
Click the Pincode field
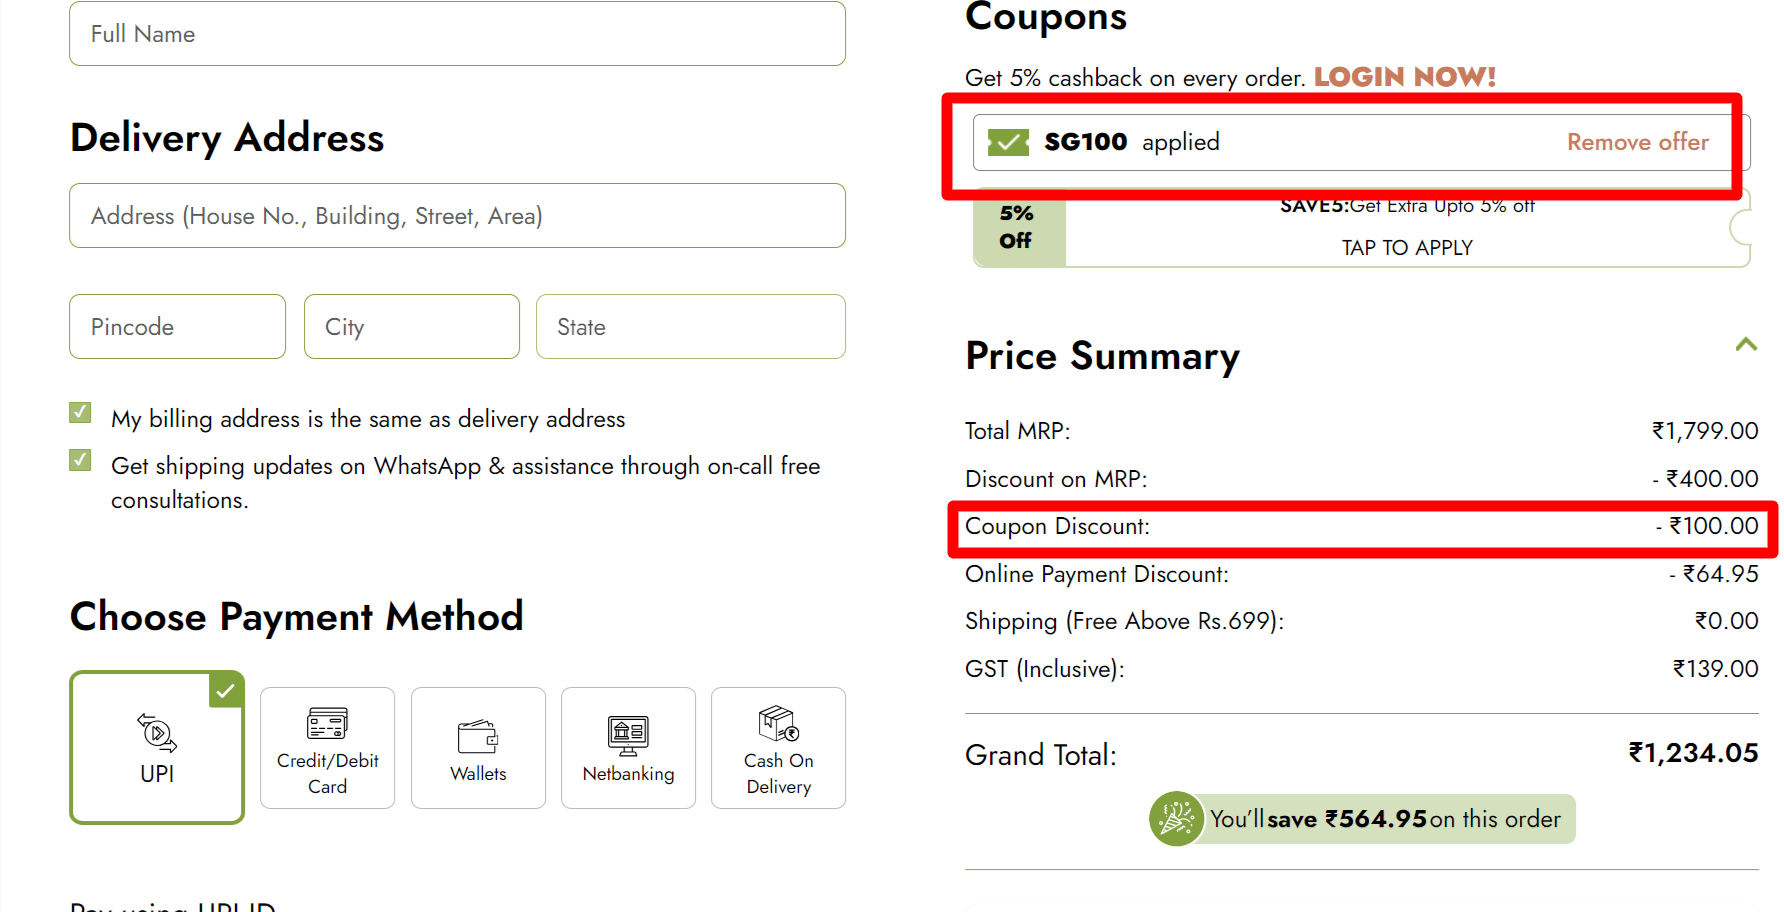click(x=177, y=327)
